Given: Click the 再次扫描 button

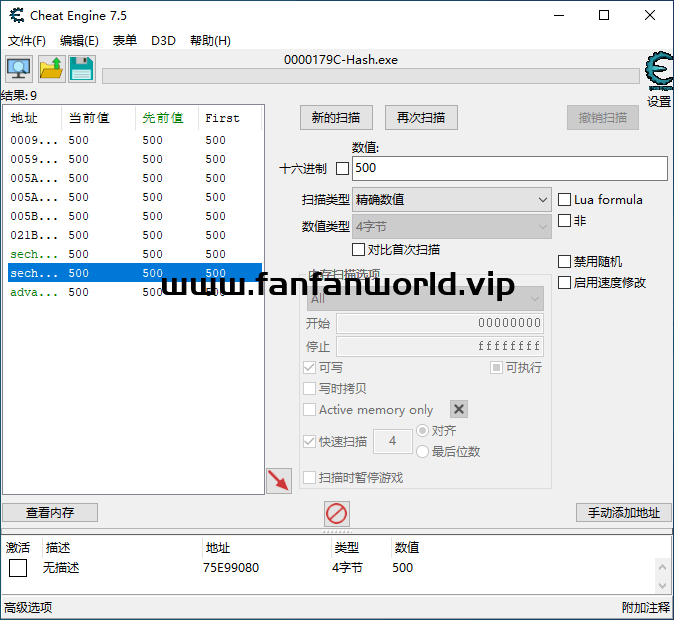Looking at the screenshot, I should [x=421, y=117].
